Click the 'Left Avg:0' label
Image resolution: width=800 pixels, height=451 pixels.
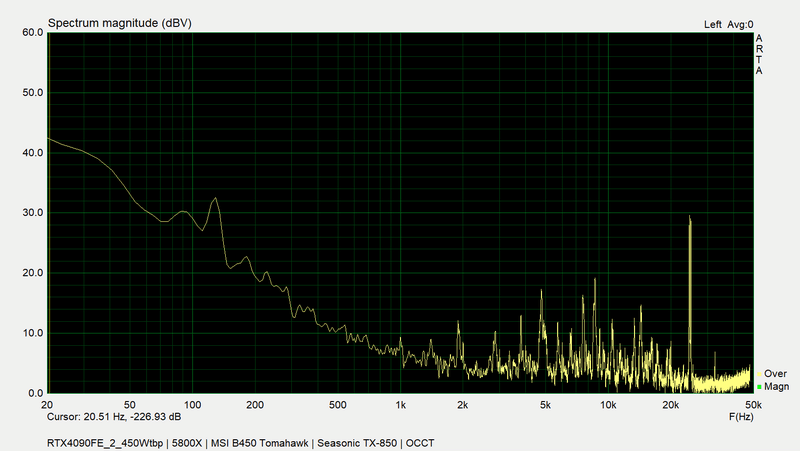tap(728, 24)
